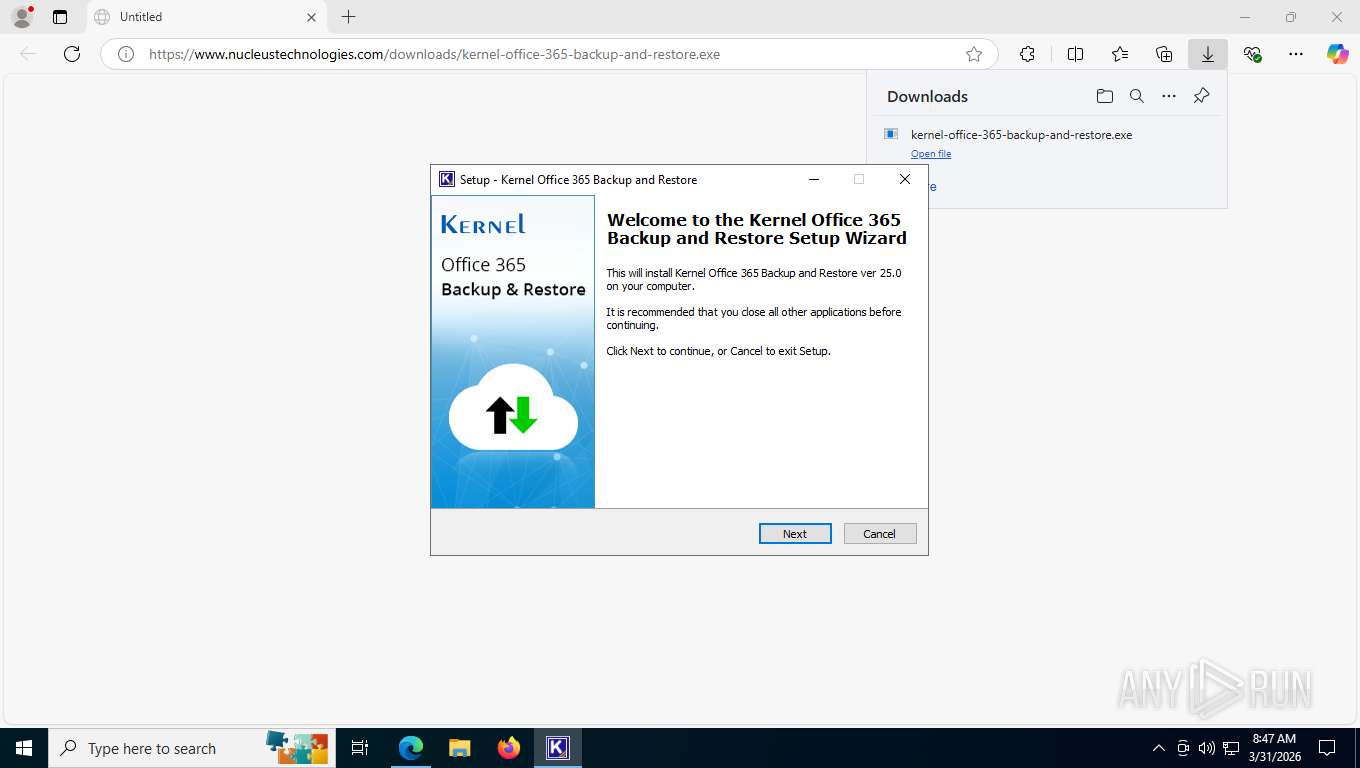Switch to Microsoft Edge on taskbar

[x=411, y=748]
